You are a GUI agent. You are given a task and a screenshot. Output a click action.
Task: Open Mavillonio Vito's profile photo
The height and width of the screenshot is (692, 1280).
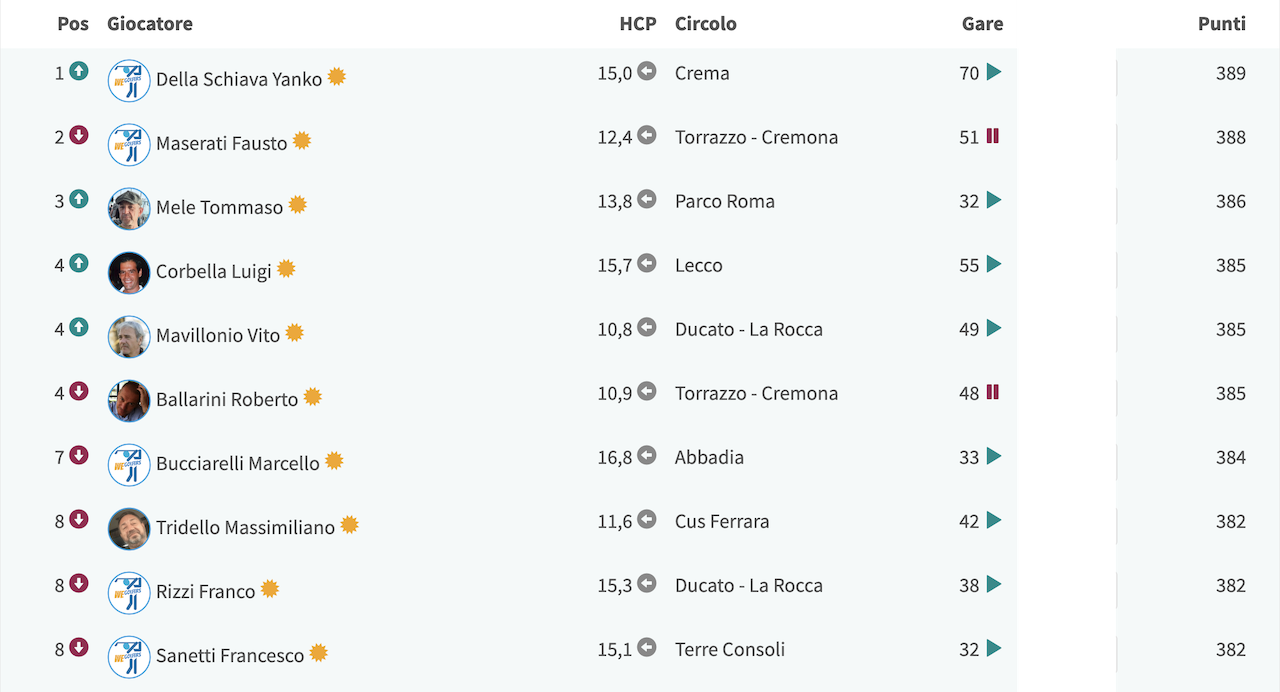(x=129, y=337)
